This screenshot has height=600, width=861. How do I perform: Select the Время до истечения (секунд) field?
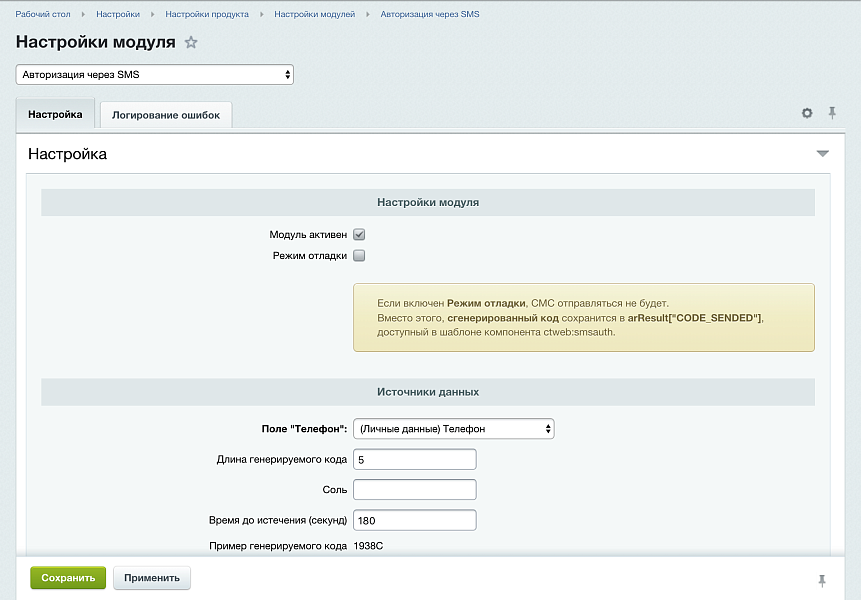(414, 520)
